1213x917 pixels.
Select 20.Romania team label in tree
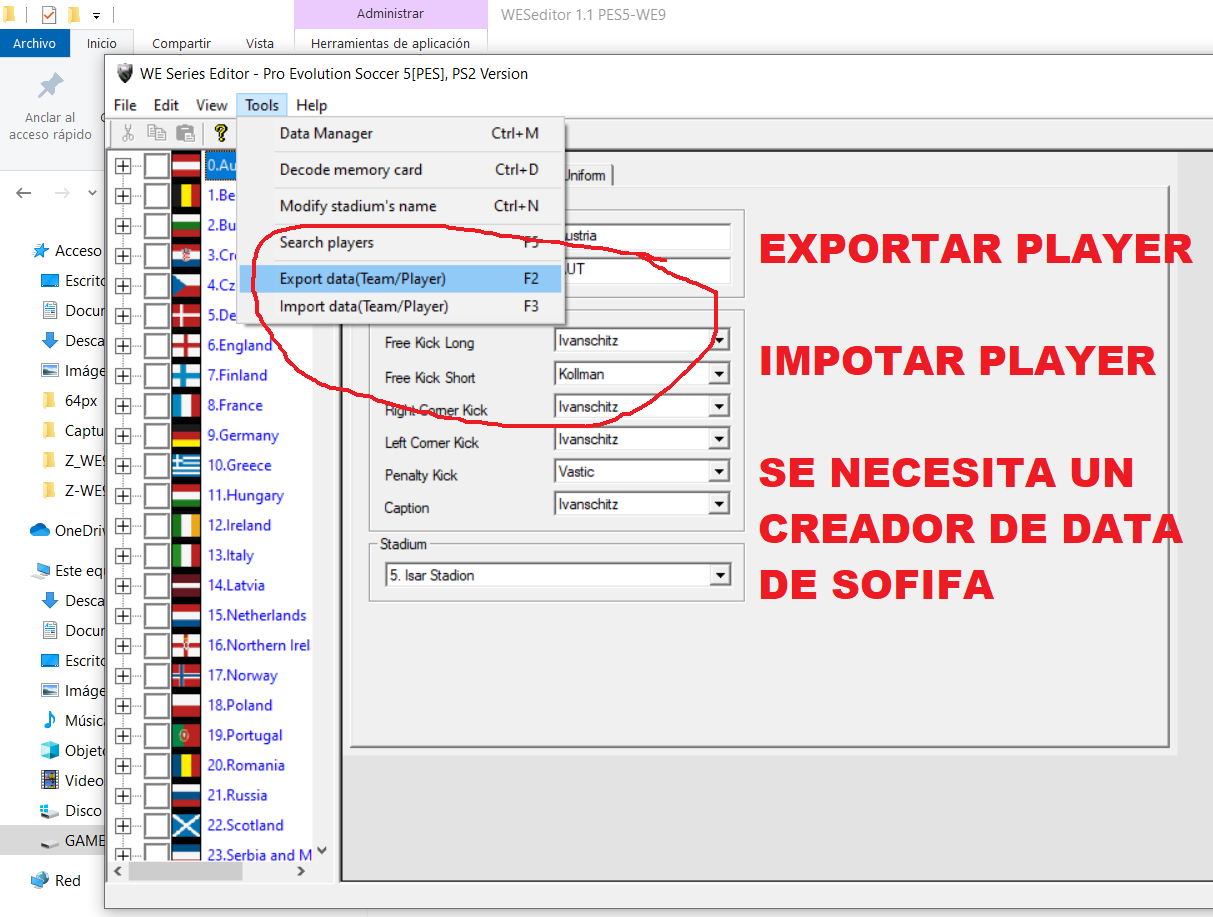(246, 765)
